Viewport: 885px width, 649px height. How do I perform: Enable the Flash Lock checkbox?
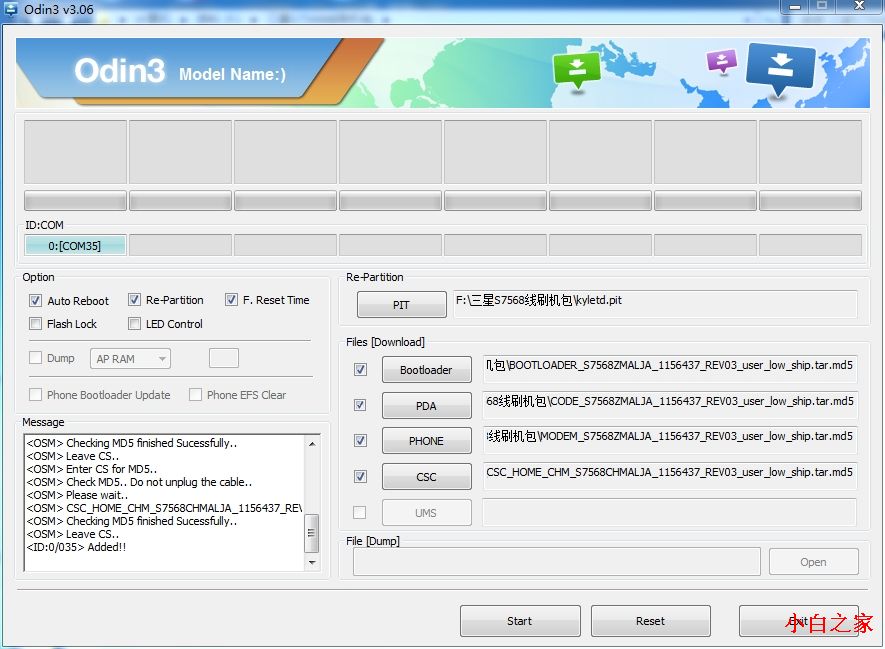pyautogui.click(x=36, y=323)
